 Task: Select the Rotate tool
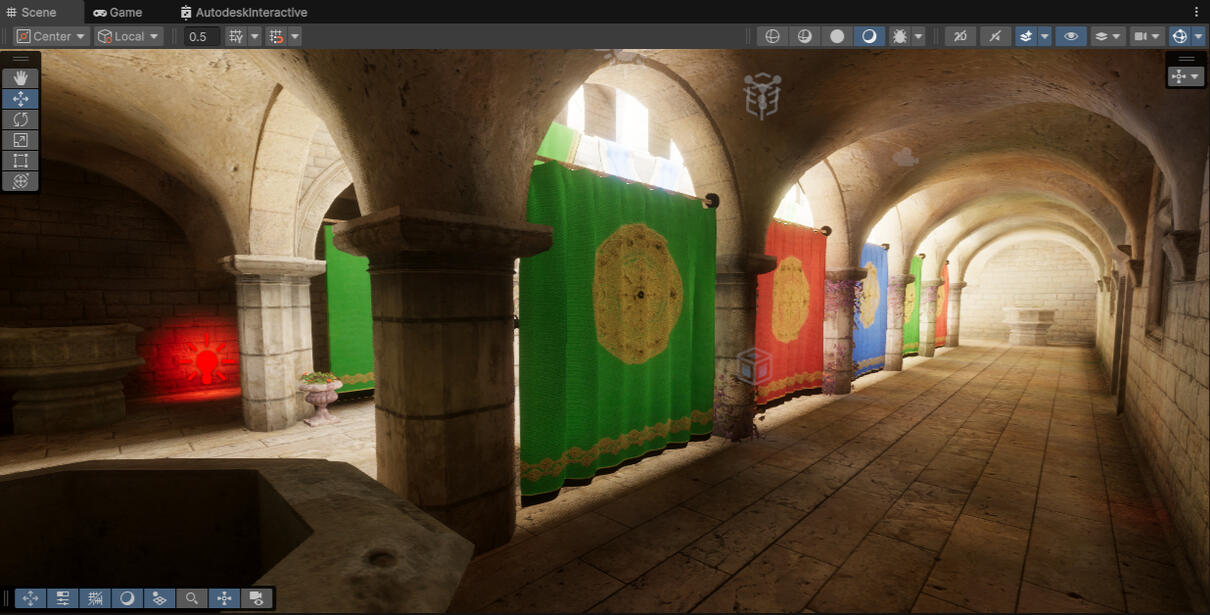point(20,119)
